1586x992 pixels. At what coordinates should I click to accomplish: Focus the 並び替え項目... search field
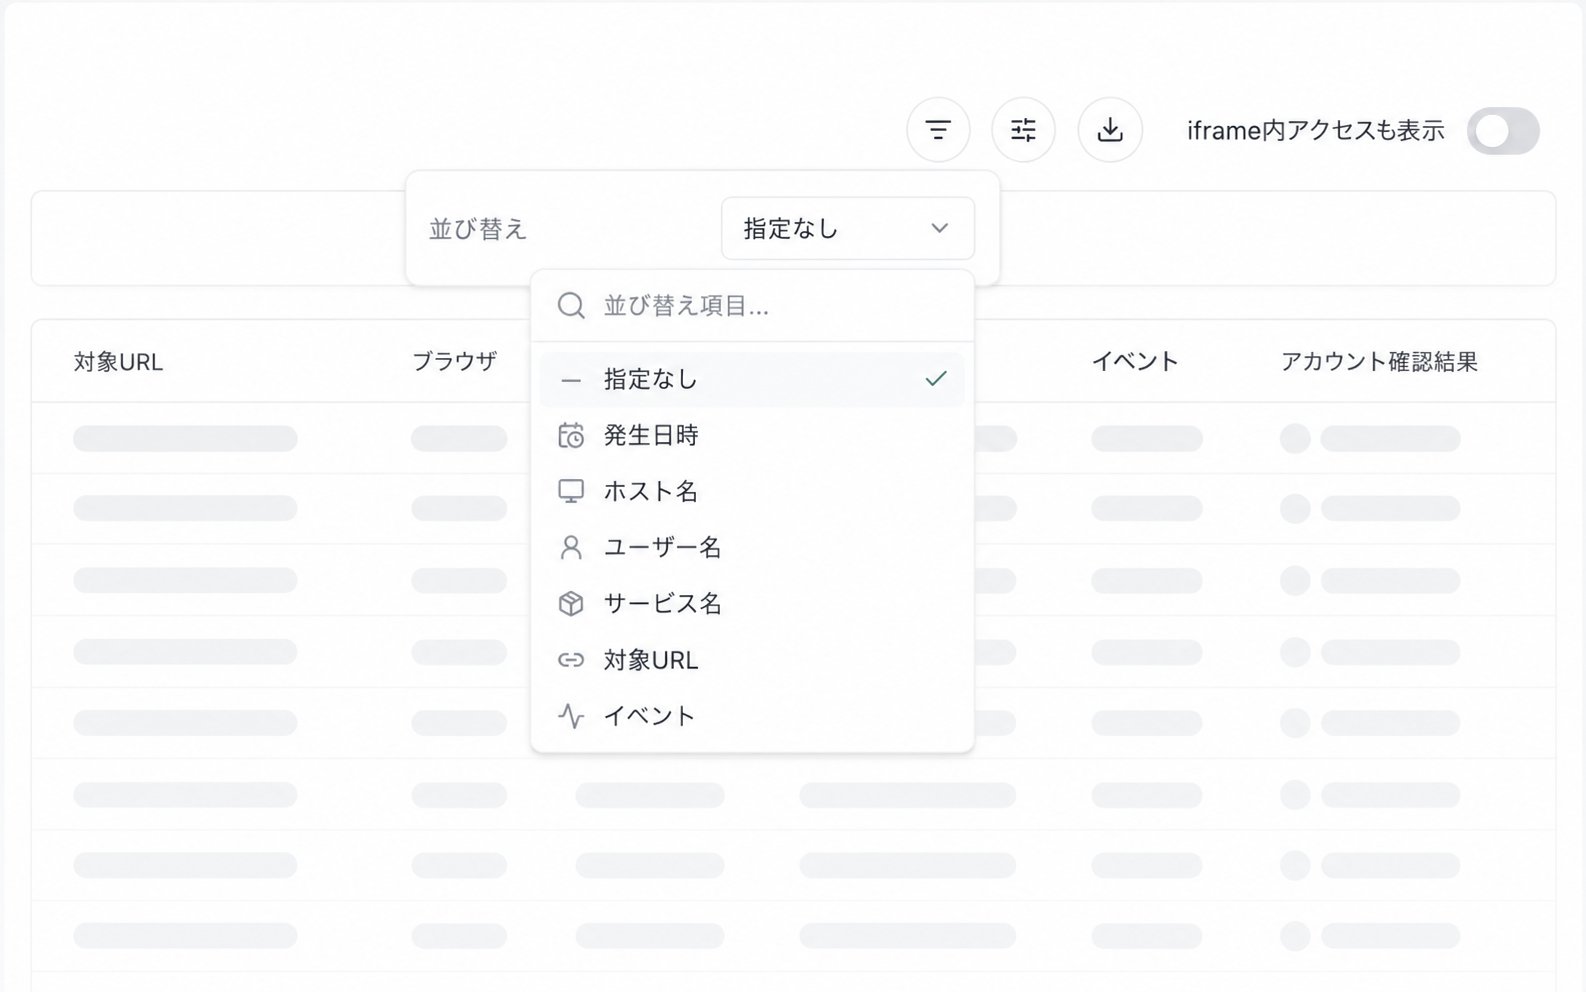752,306
